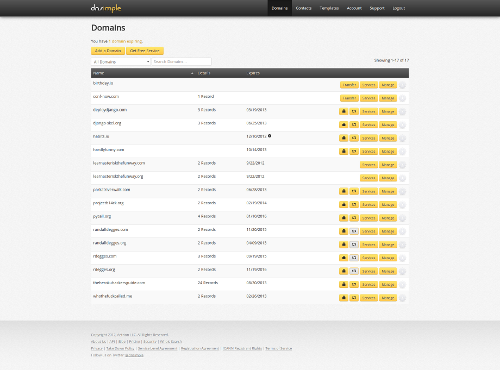Open the Contacts page from the top navigation
The height and width of the screenshot is (370, 500).
[303, 8]
